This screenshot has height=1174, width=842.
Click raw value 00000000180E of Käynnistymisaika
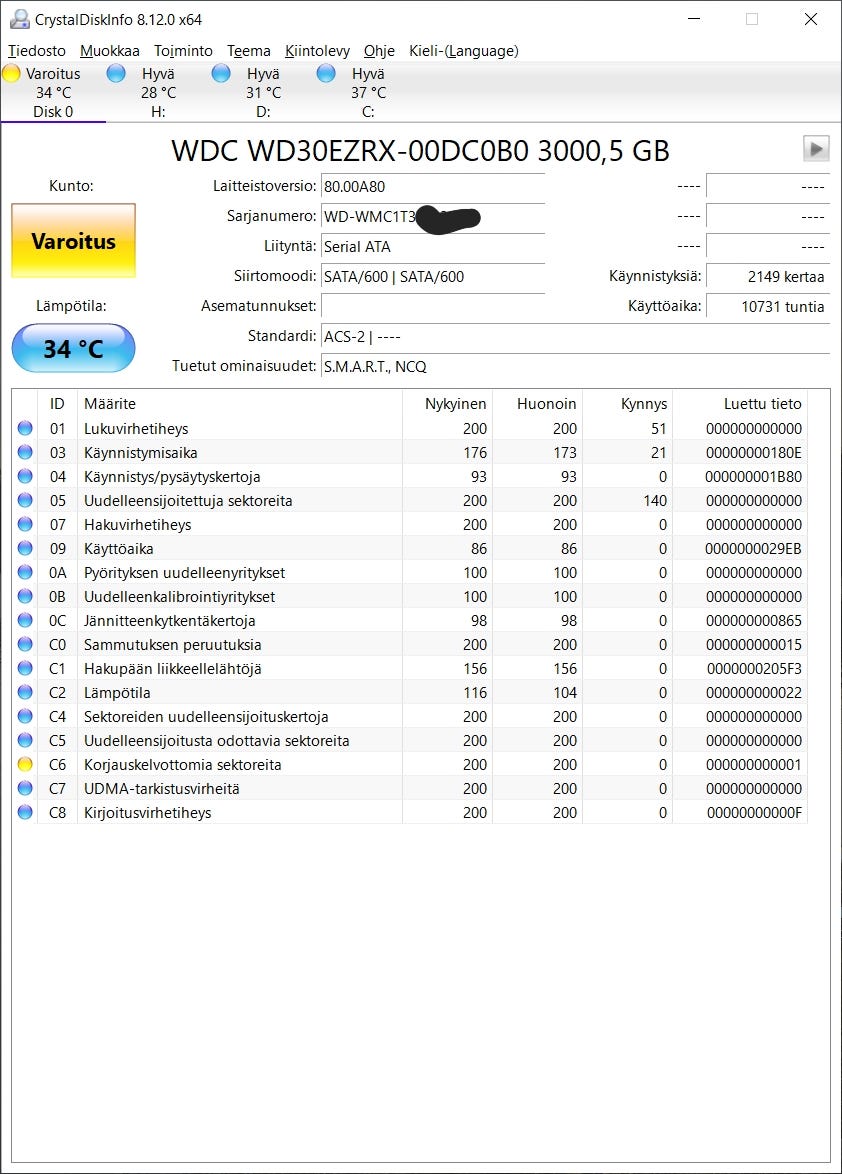(x=754, y=452)
